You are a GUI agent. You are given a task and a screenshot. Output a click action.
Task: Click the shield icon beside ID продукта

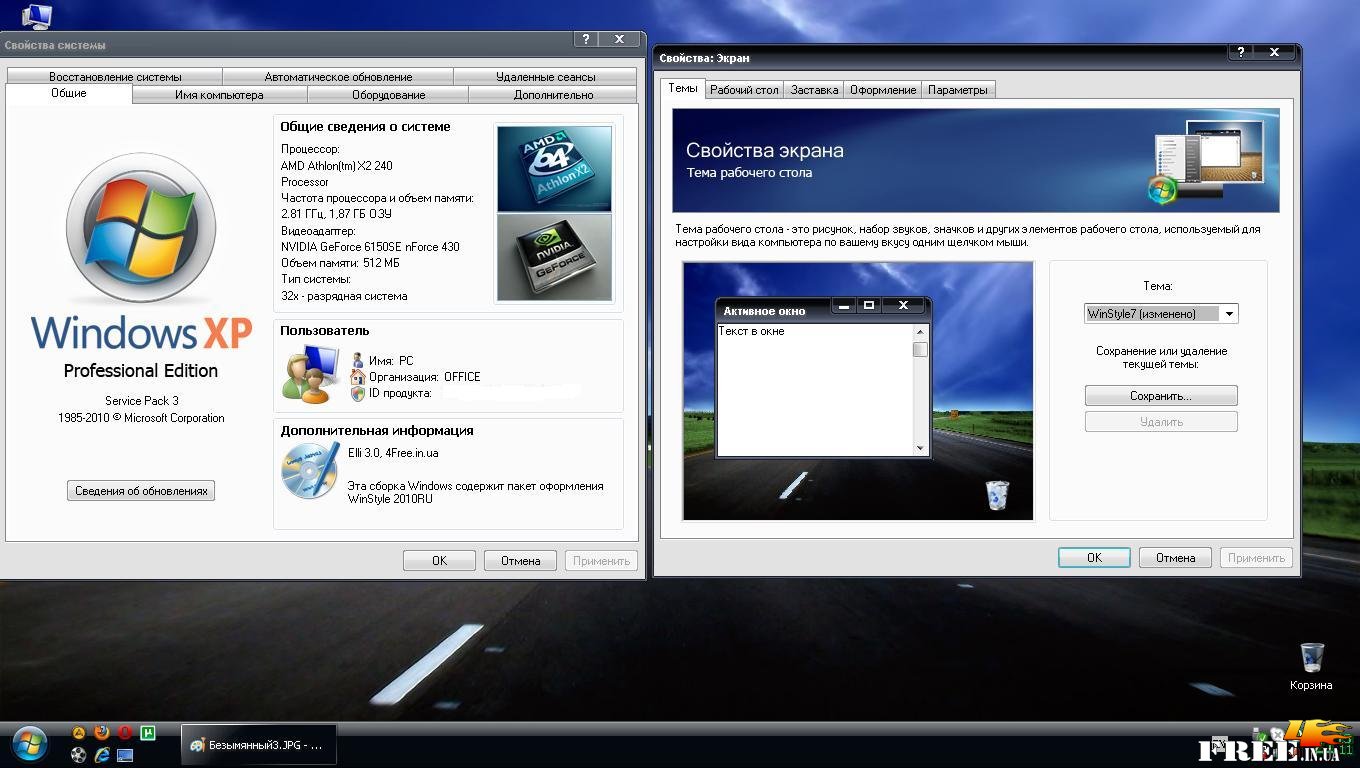point(358,393)
